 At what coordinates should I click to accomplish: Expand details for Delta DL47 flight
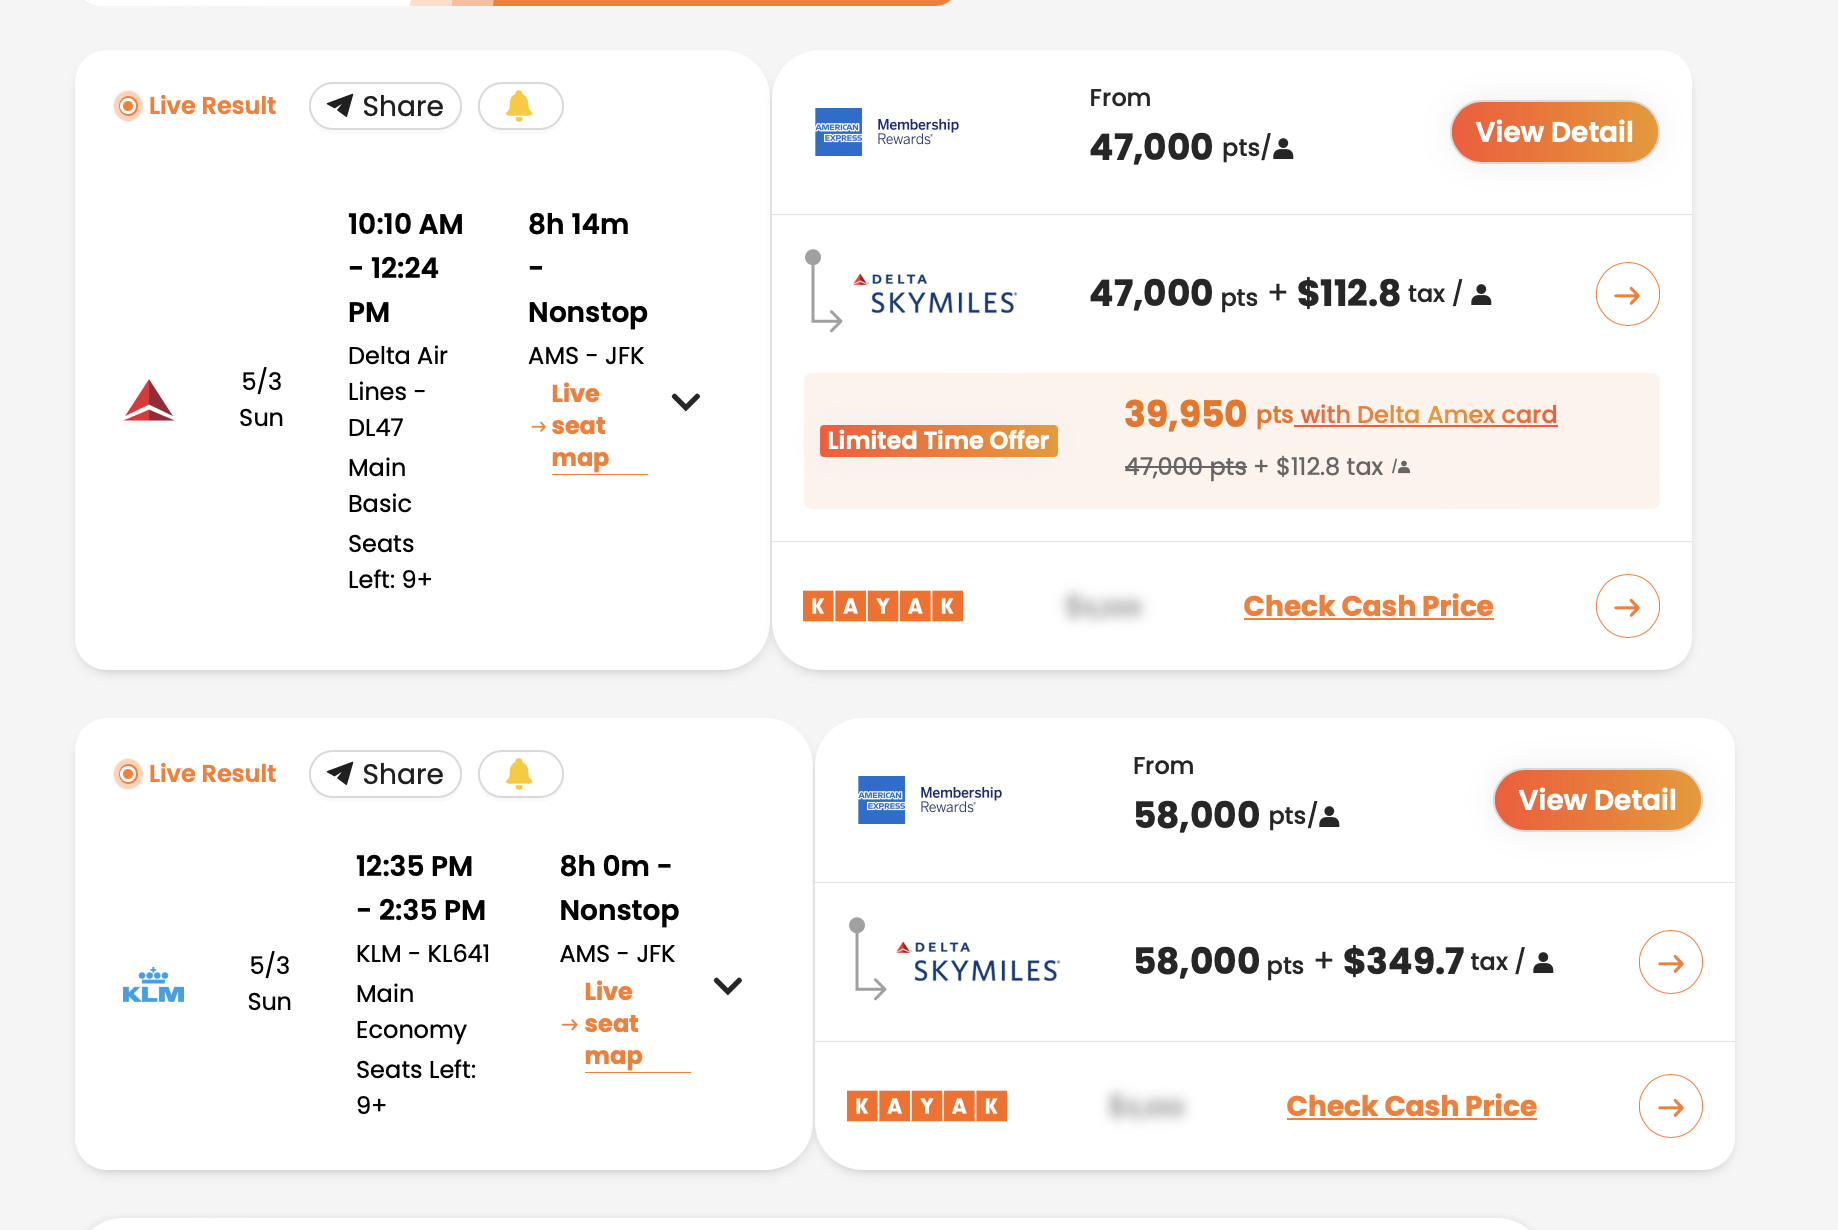tap(686, 402)
